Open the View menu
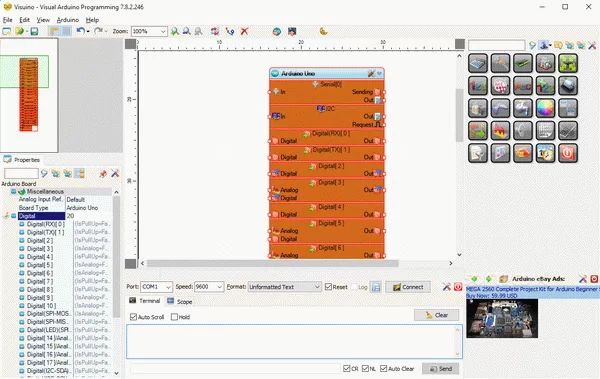This screenshot has width=600, height=379. 43,20
